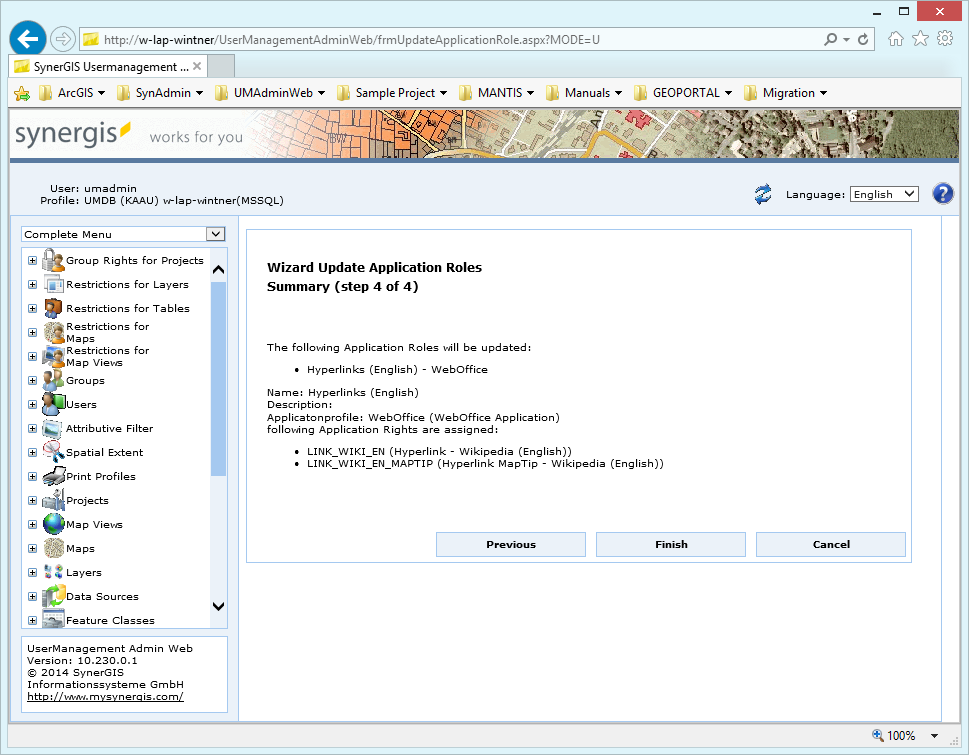The width and height of the screenshot is (969, 755).
Task: Click the language refresh arrows icon
Action: tap(762, 193)
